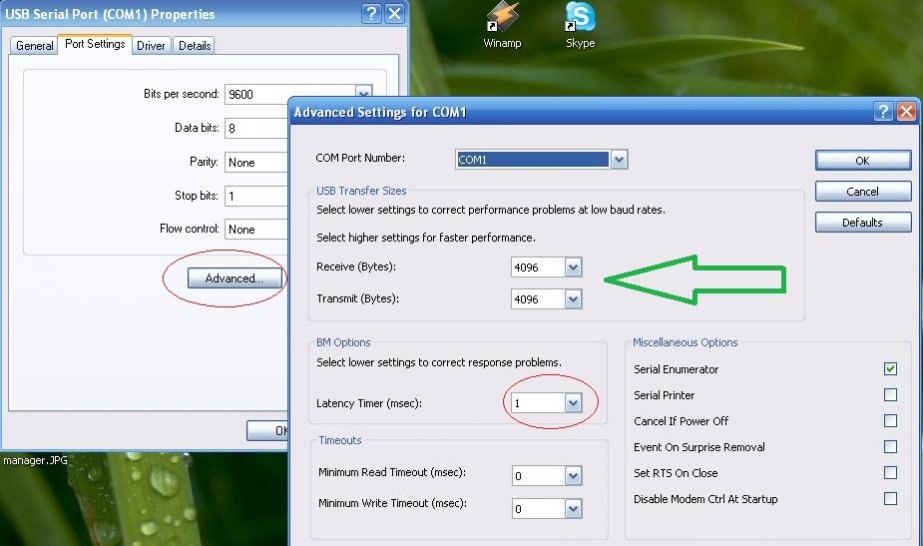The image size is (923, 546).
Task: Expand the Transmit (Bytes) dropdown
Action: tap(573, 299)
